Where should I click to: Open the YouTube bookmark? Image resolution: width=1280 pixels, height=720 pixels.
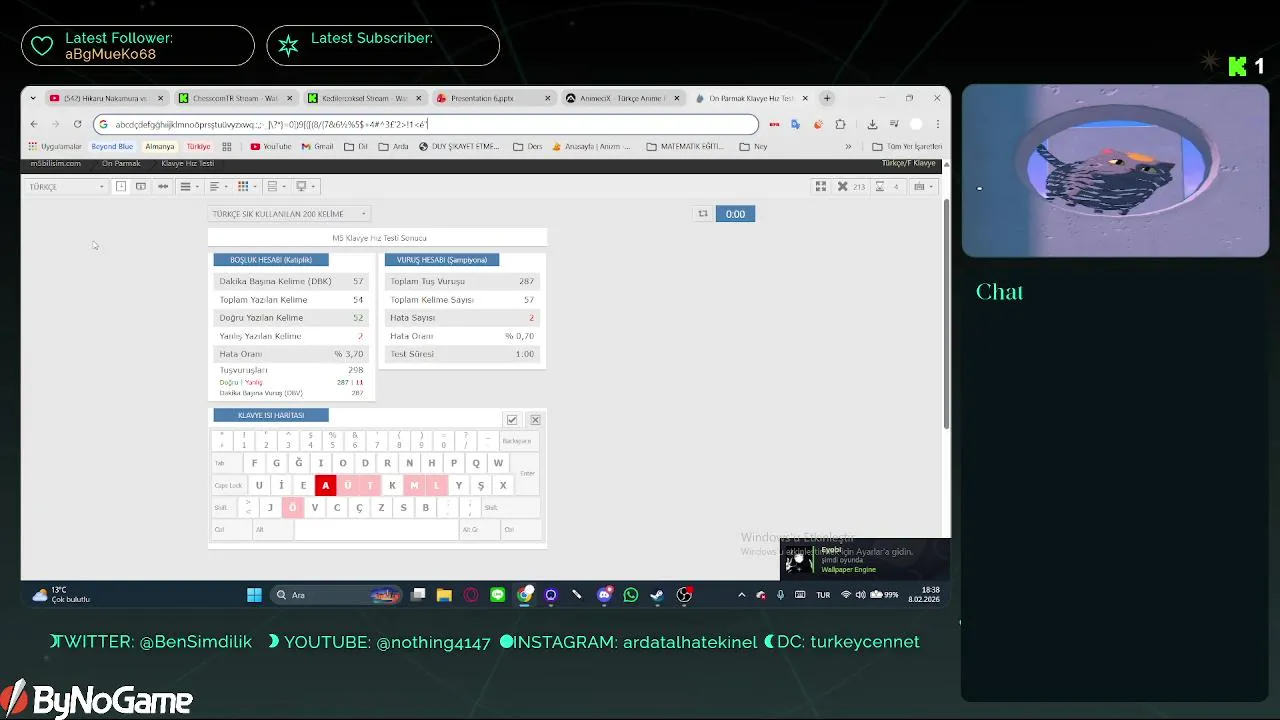point(271,146)
